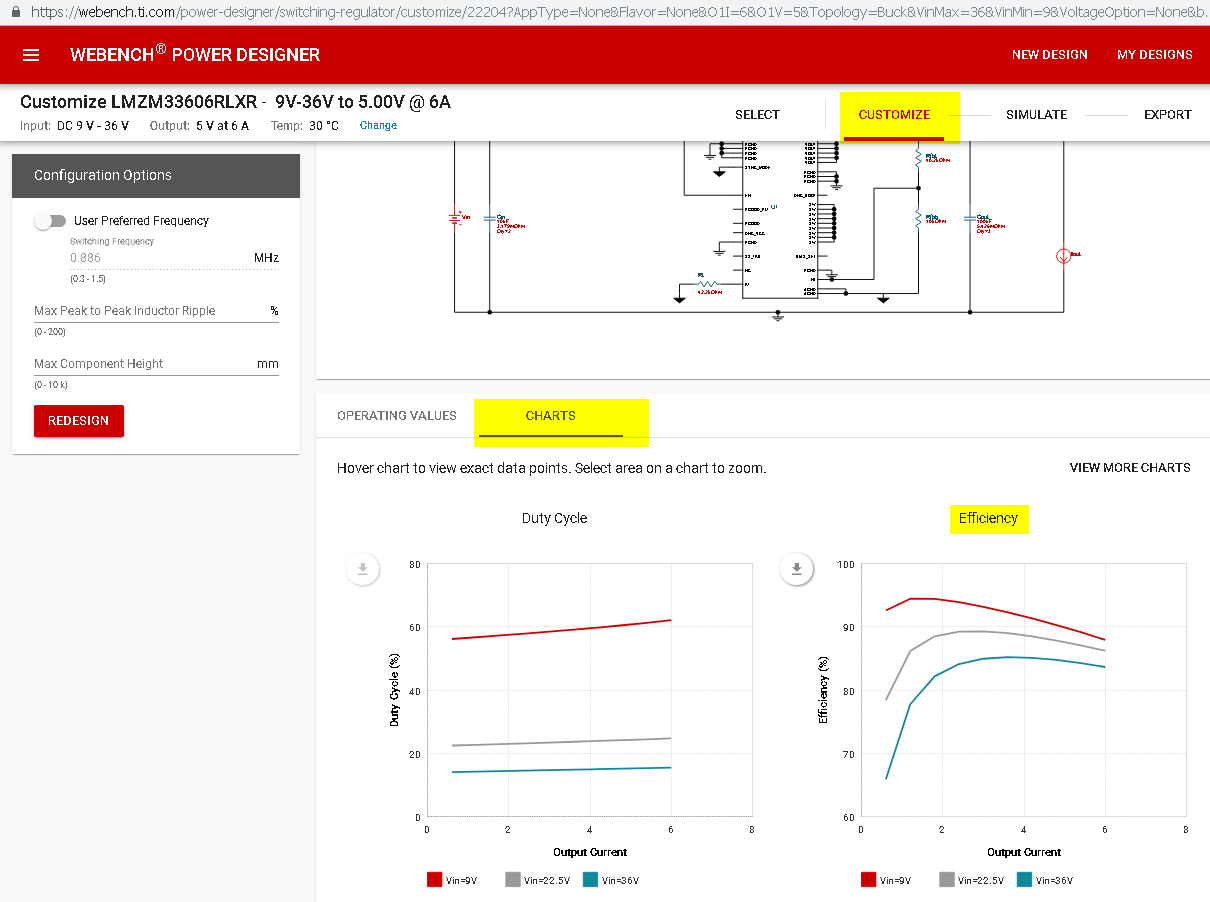1210x902 pixels.
Task: Select the Cout capacitor in schematic
Action: coord(969,218)
